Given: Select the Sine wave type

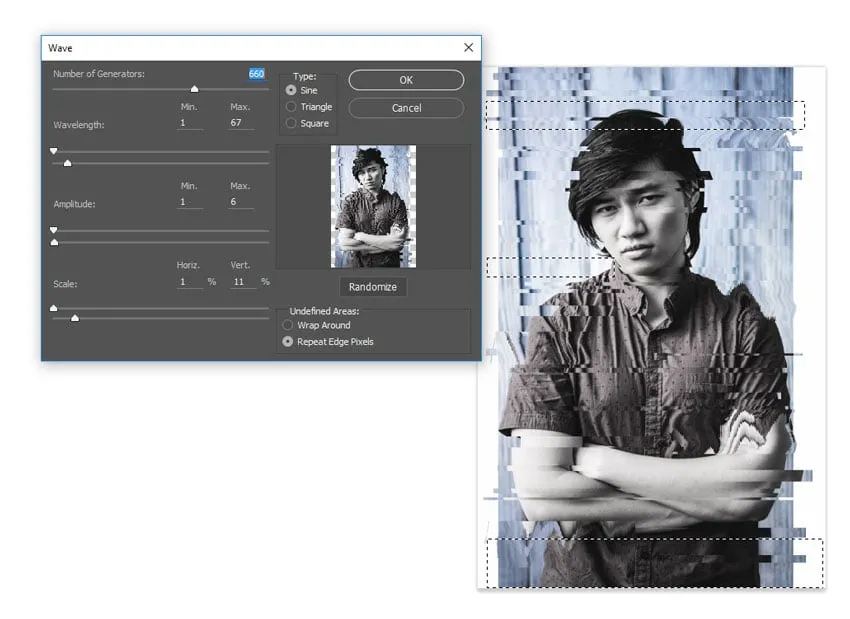Looking at the screenshot, I should pos(291,90).
